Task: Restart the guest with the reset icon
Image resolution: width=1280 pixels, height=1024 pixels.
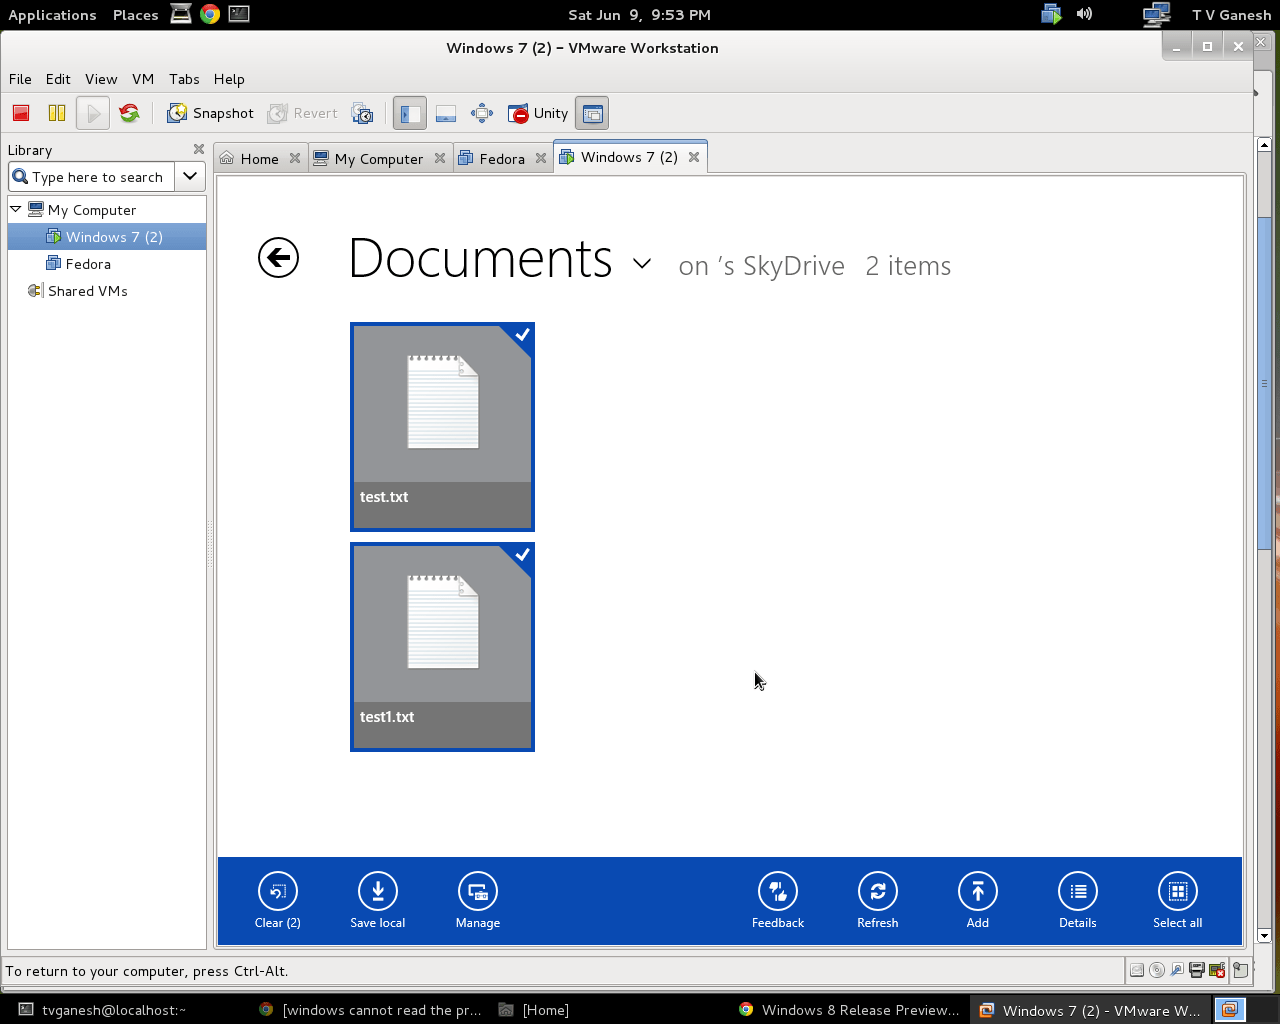Action: pos(129,113)
